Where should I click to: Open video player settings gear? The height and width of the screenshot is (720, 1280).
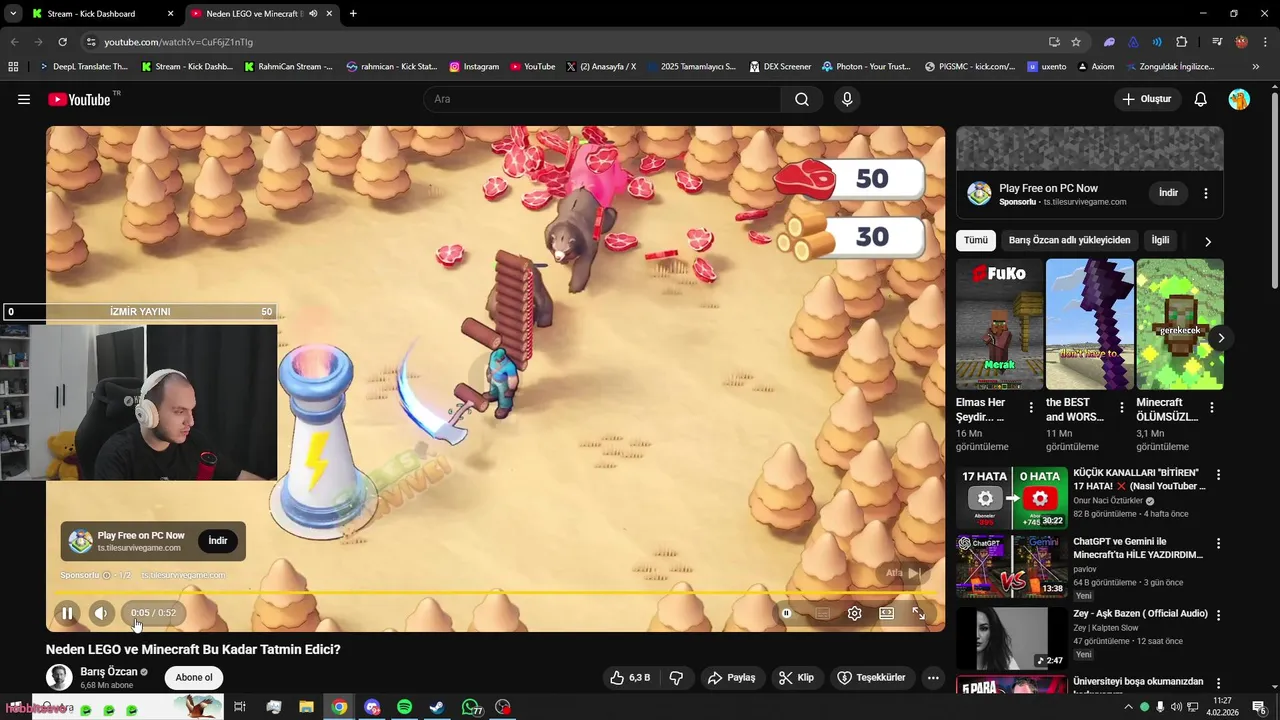[854, 613]
